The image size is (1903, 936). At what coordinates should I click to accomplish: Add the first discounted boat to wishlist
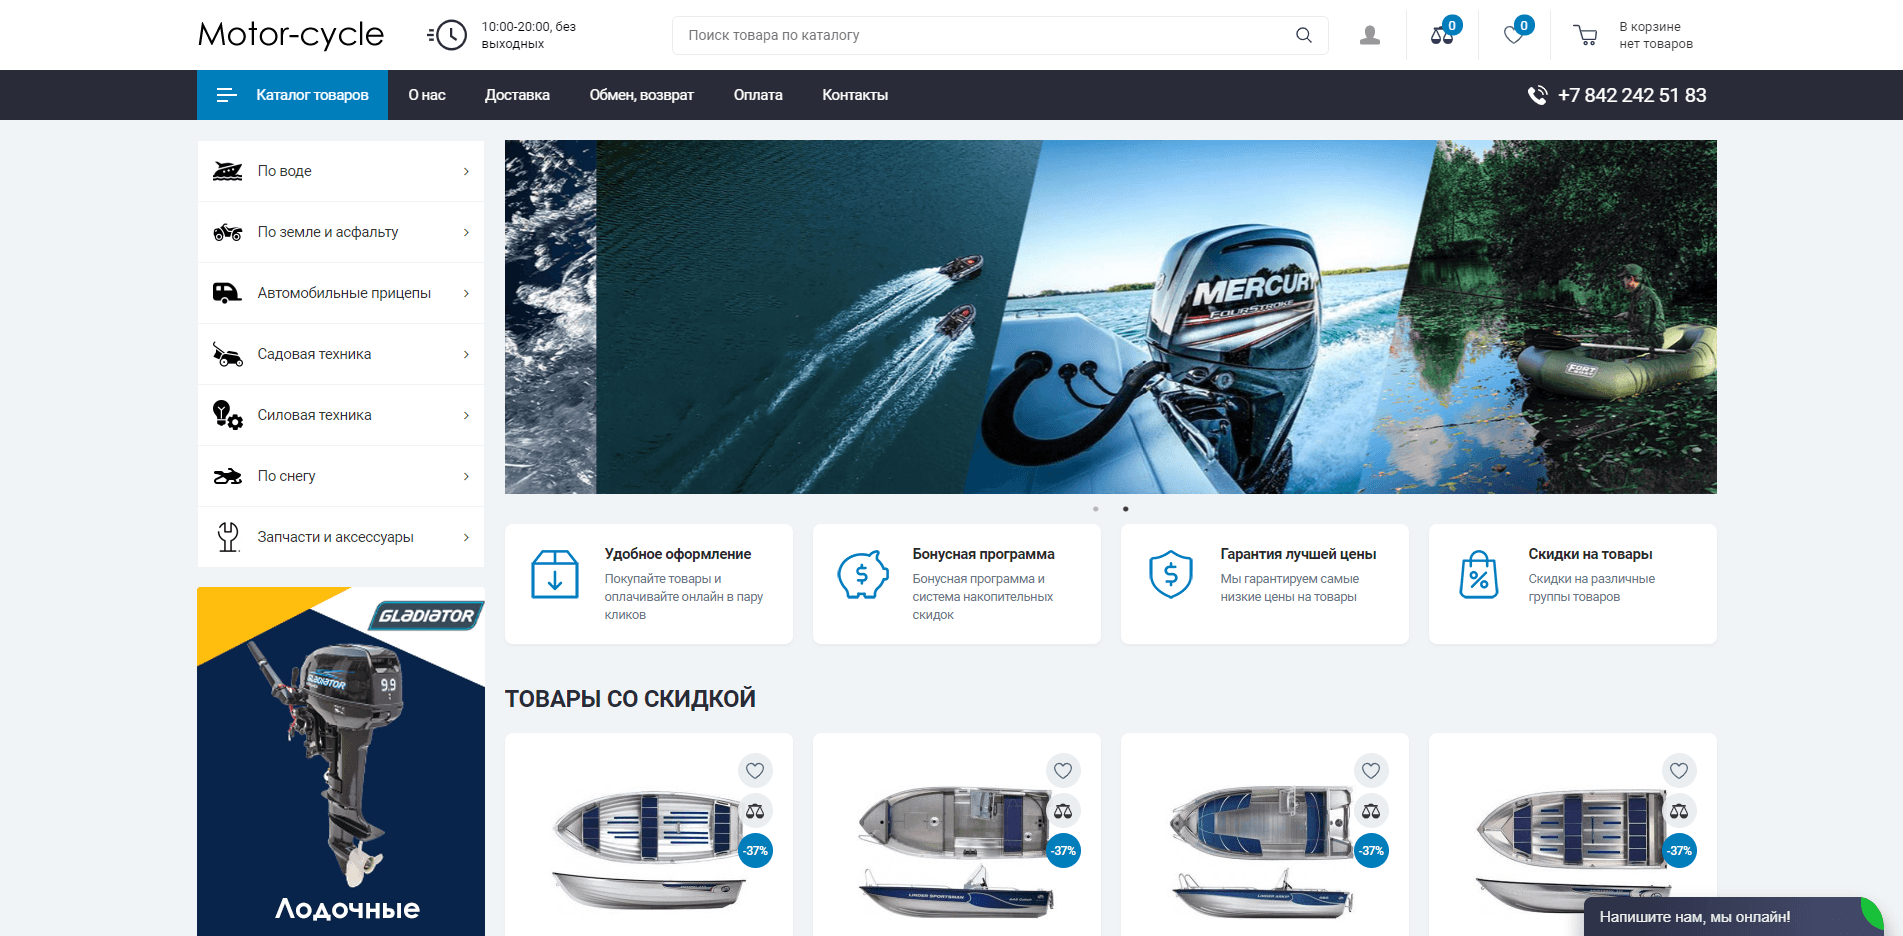pos(756,771)
